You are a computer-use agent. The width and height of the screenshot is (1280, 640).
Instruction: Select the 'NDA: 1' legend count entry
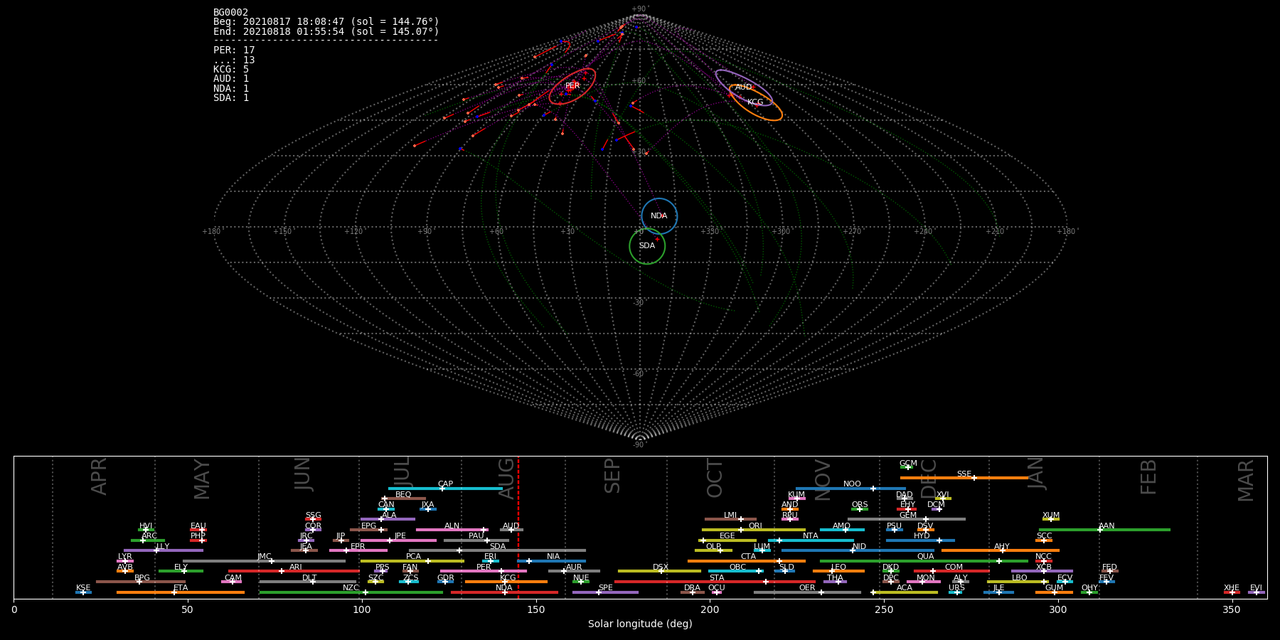(231, 88)
